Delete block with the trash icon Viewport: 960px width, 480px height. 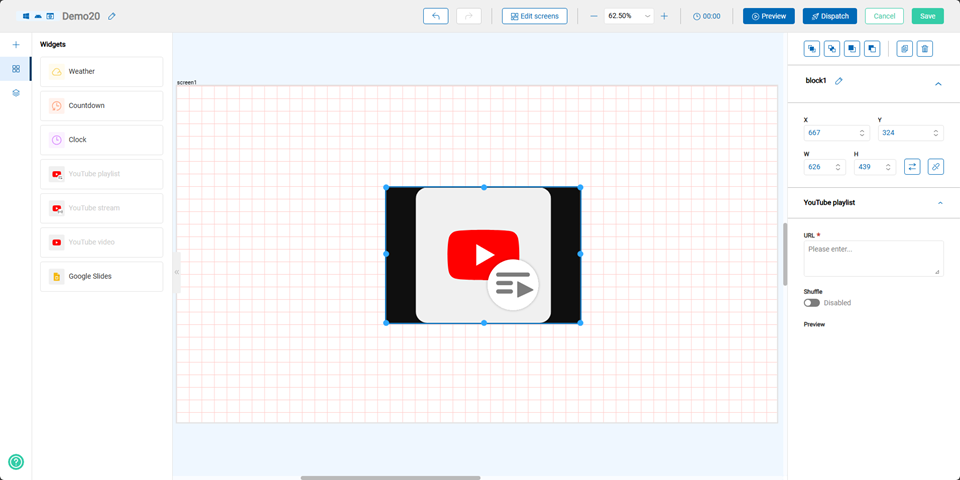click(924, 49)
